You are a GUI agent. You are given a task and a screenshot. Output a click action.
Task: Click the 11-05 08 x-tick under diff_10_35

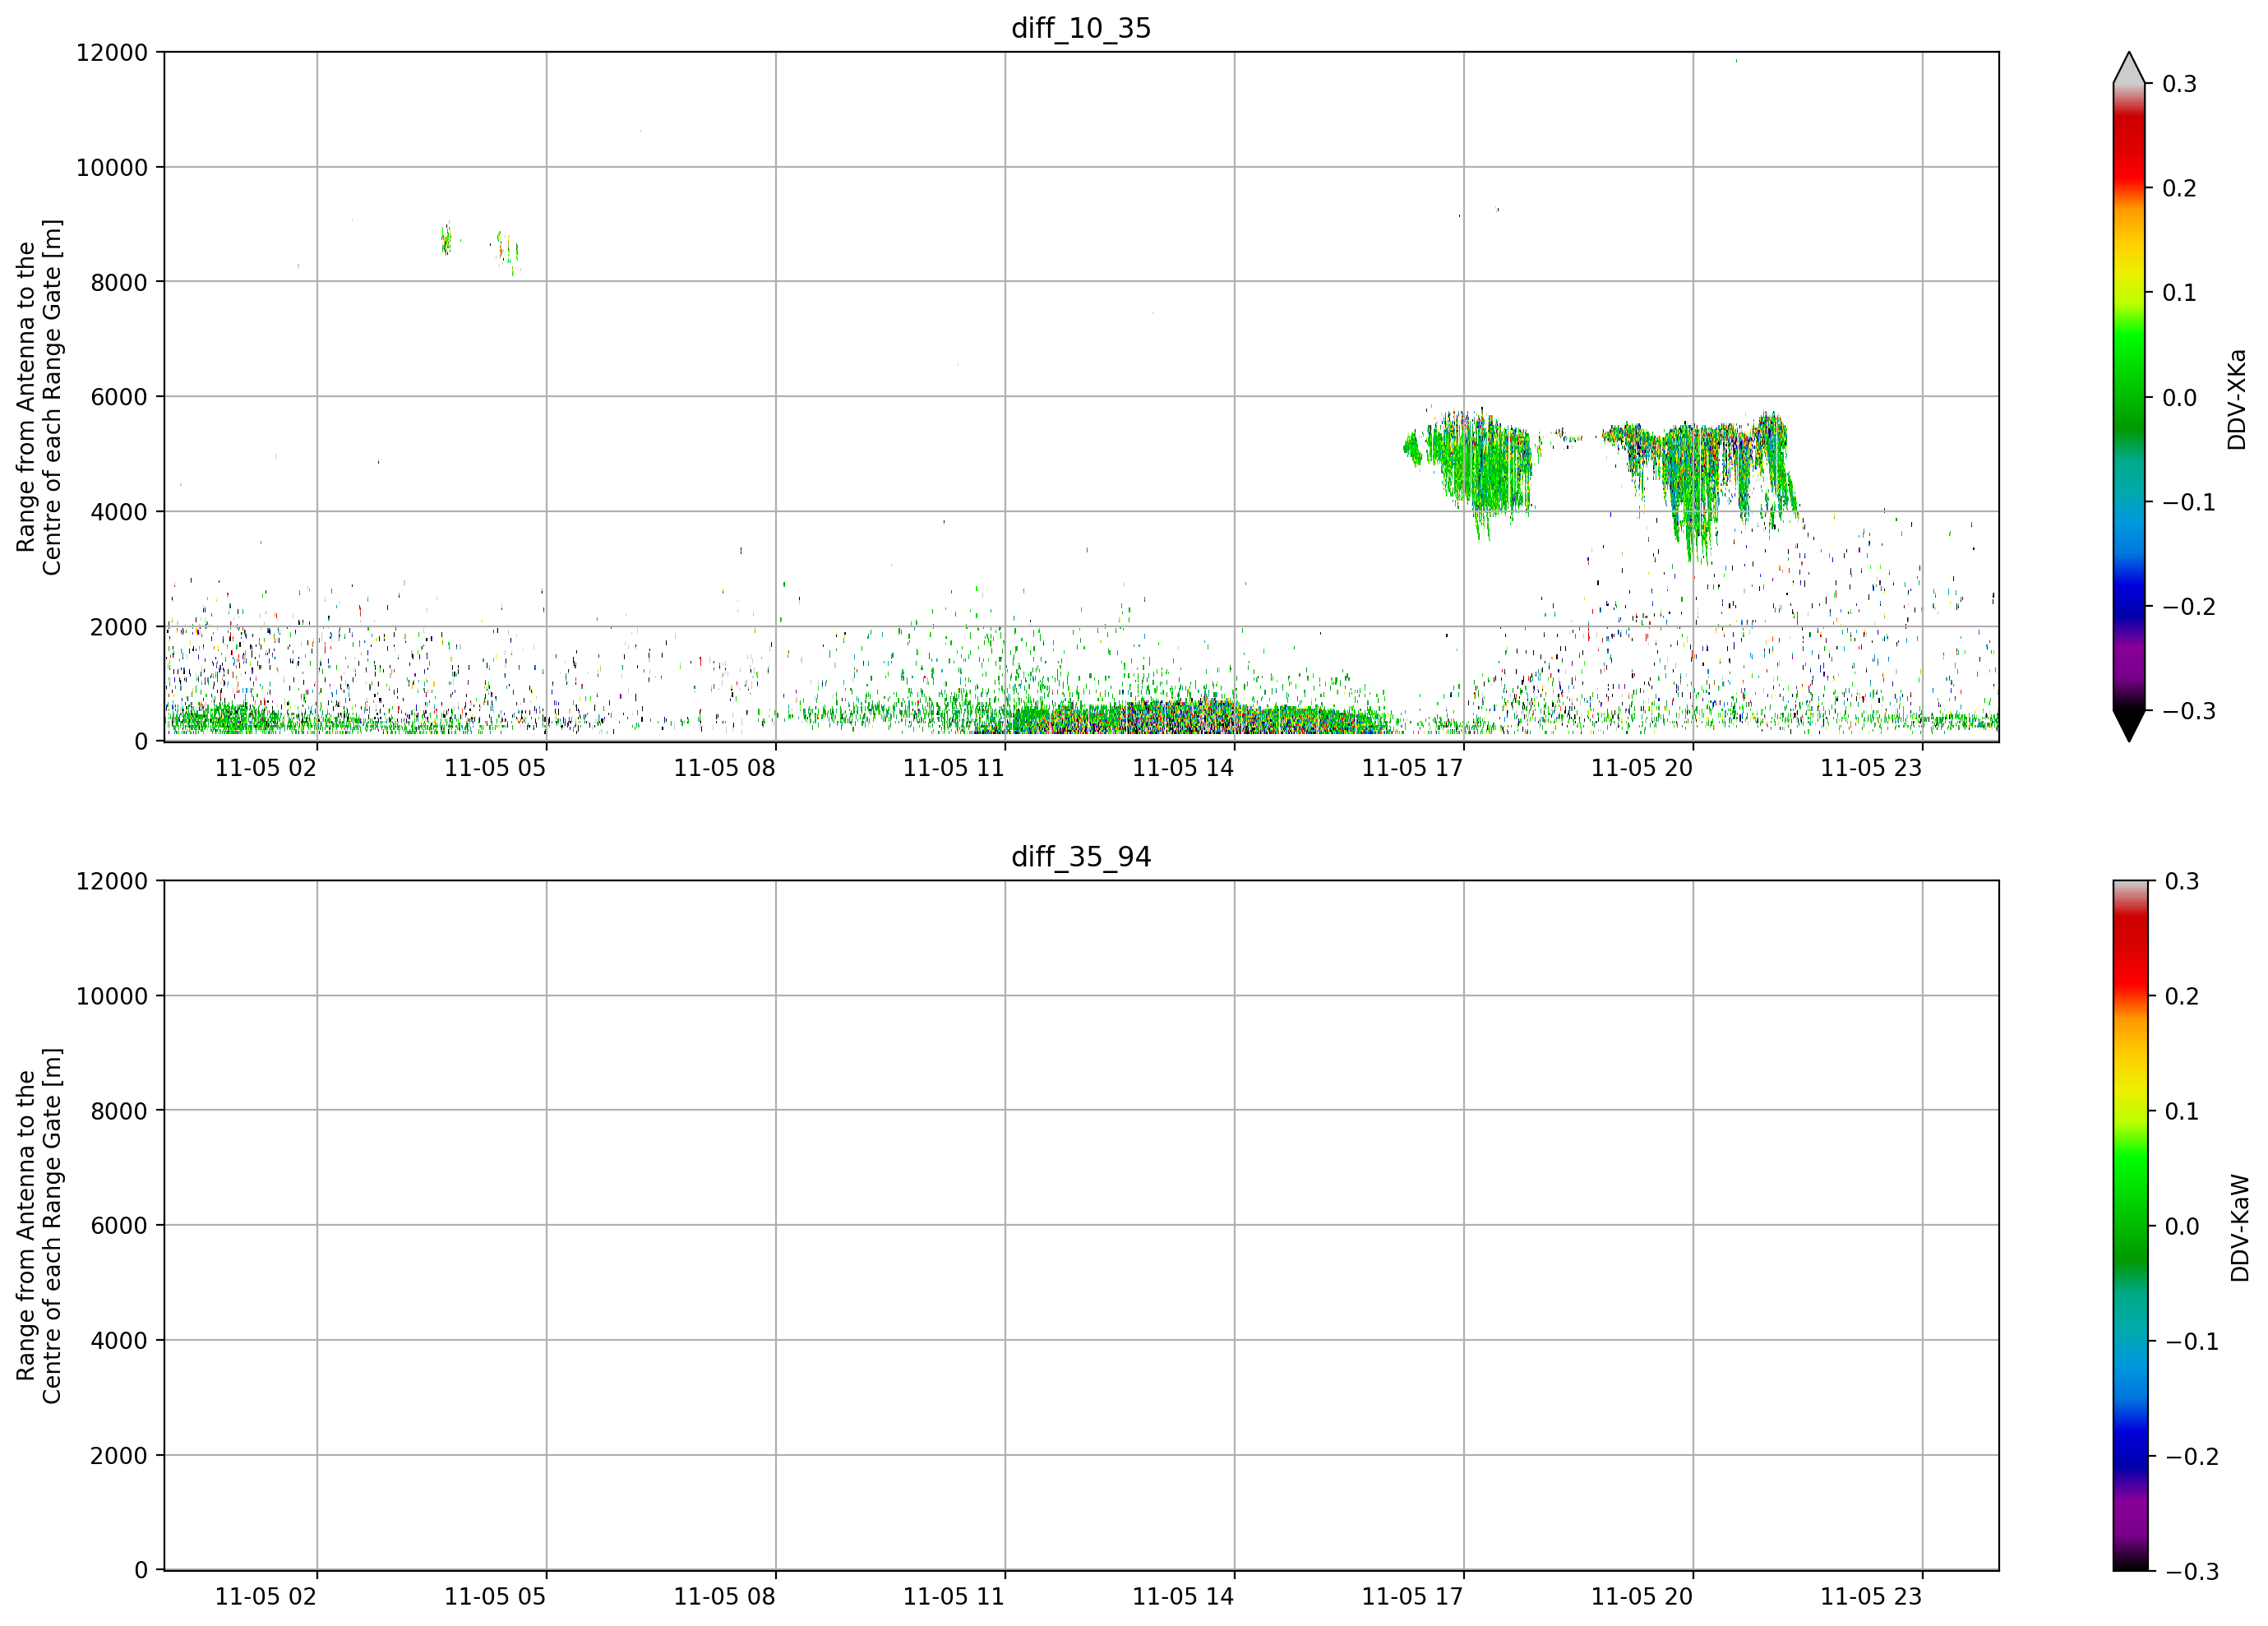[724, 768]
